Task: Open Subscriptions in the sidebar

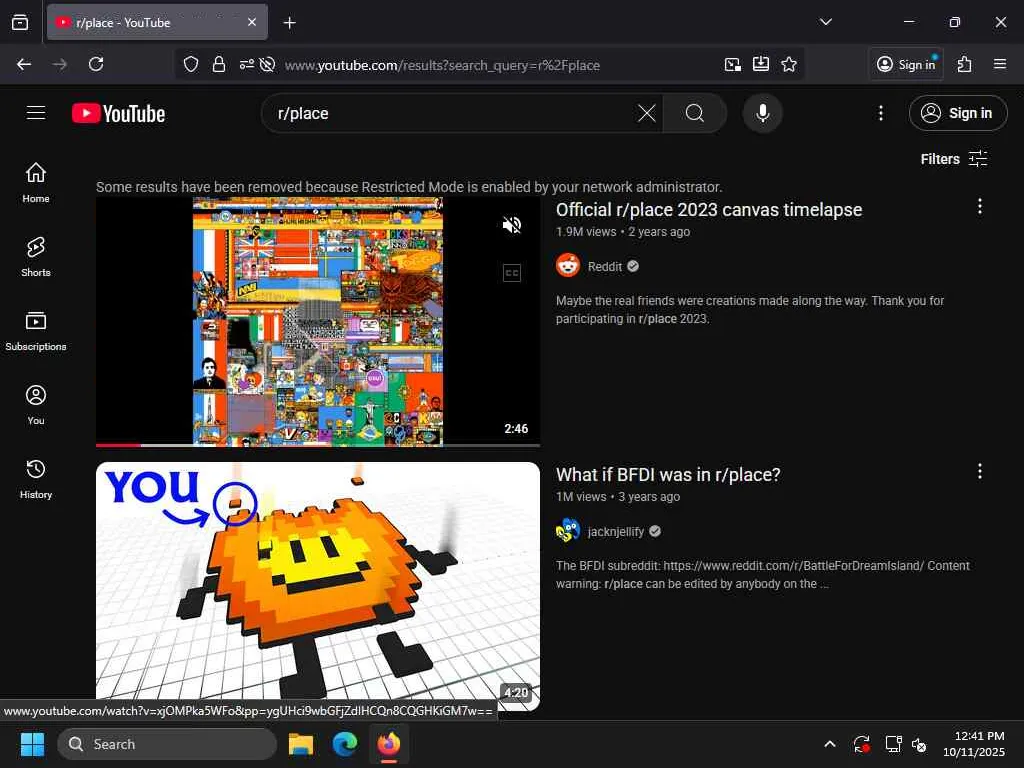Action: (x=36, y=331)
